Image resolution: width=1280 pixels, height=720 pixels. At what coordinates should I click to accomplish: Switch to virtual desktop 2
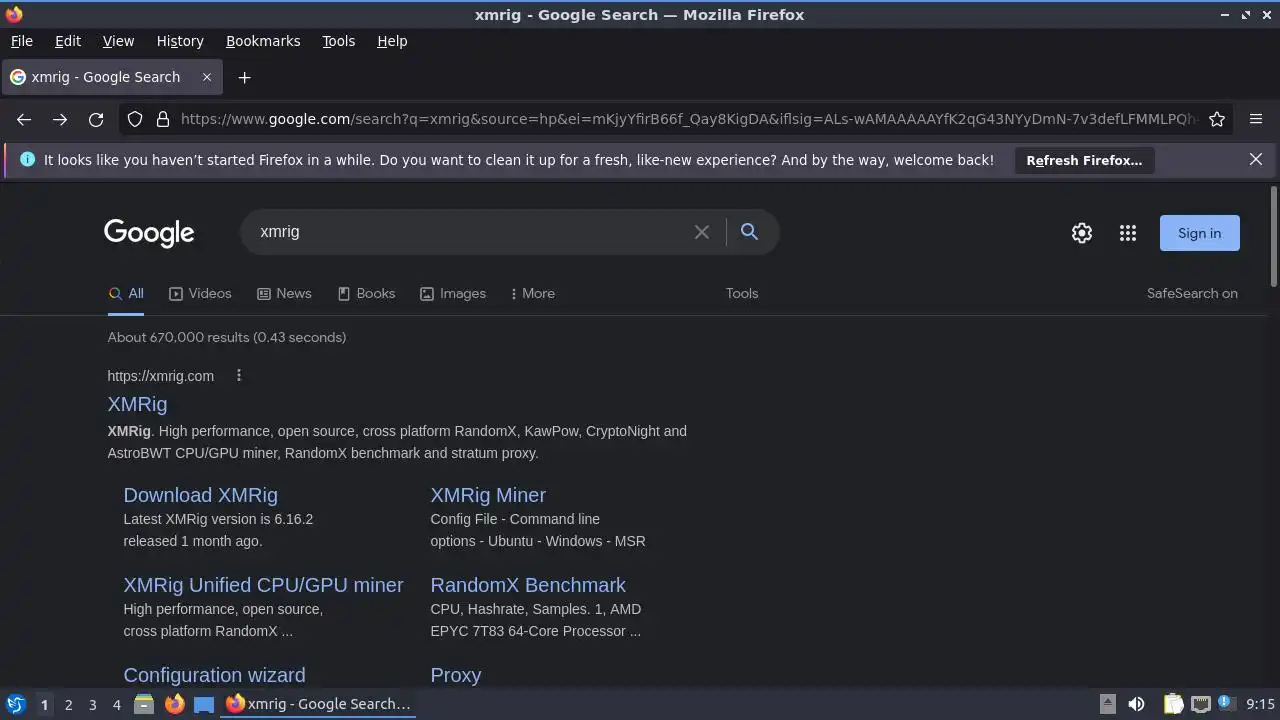click(x=68, y=704)
